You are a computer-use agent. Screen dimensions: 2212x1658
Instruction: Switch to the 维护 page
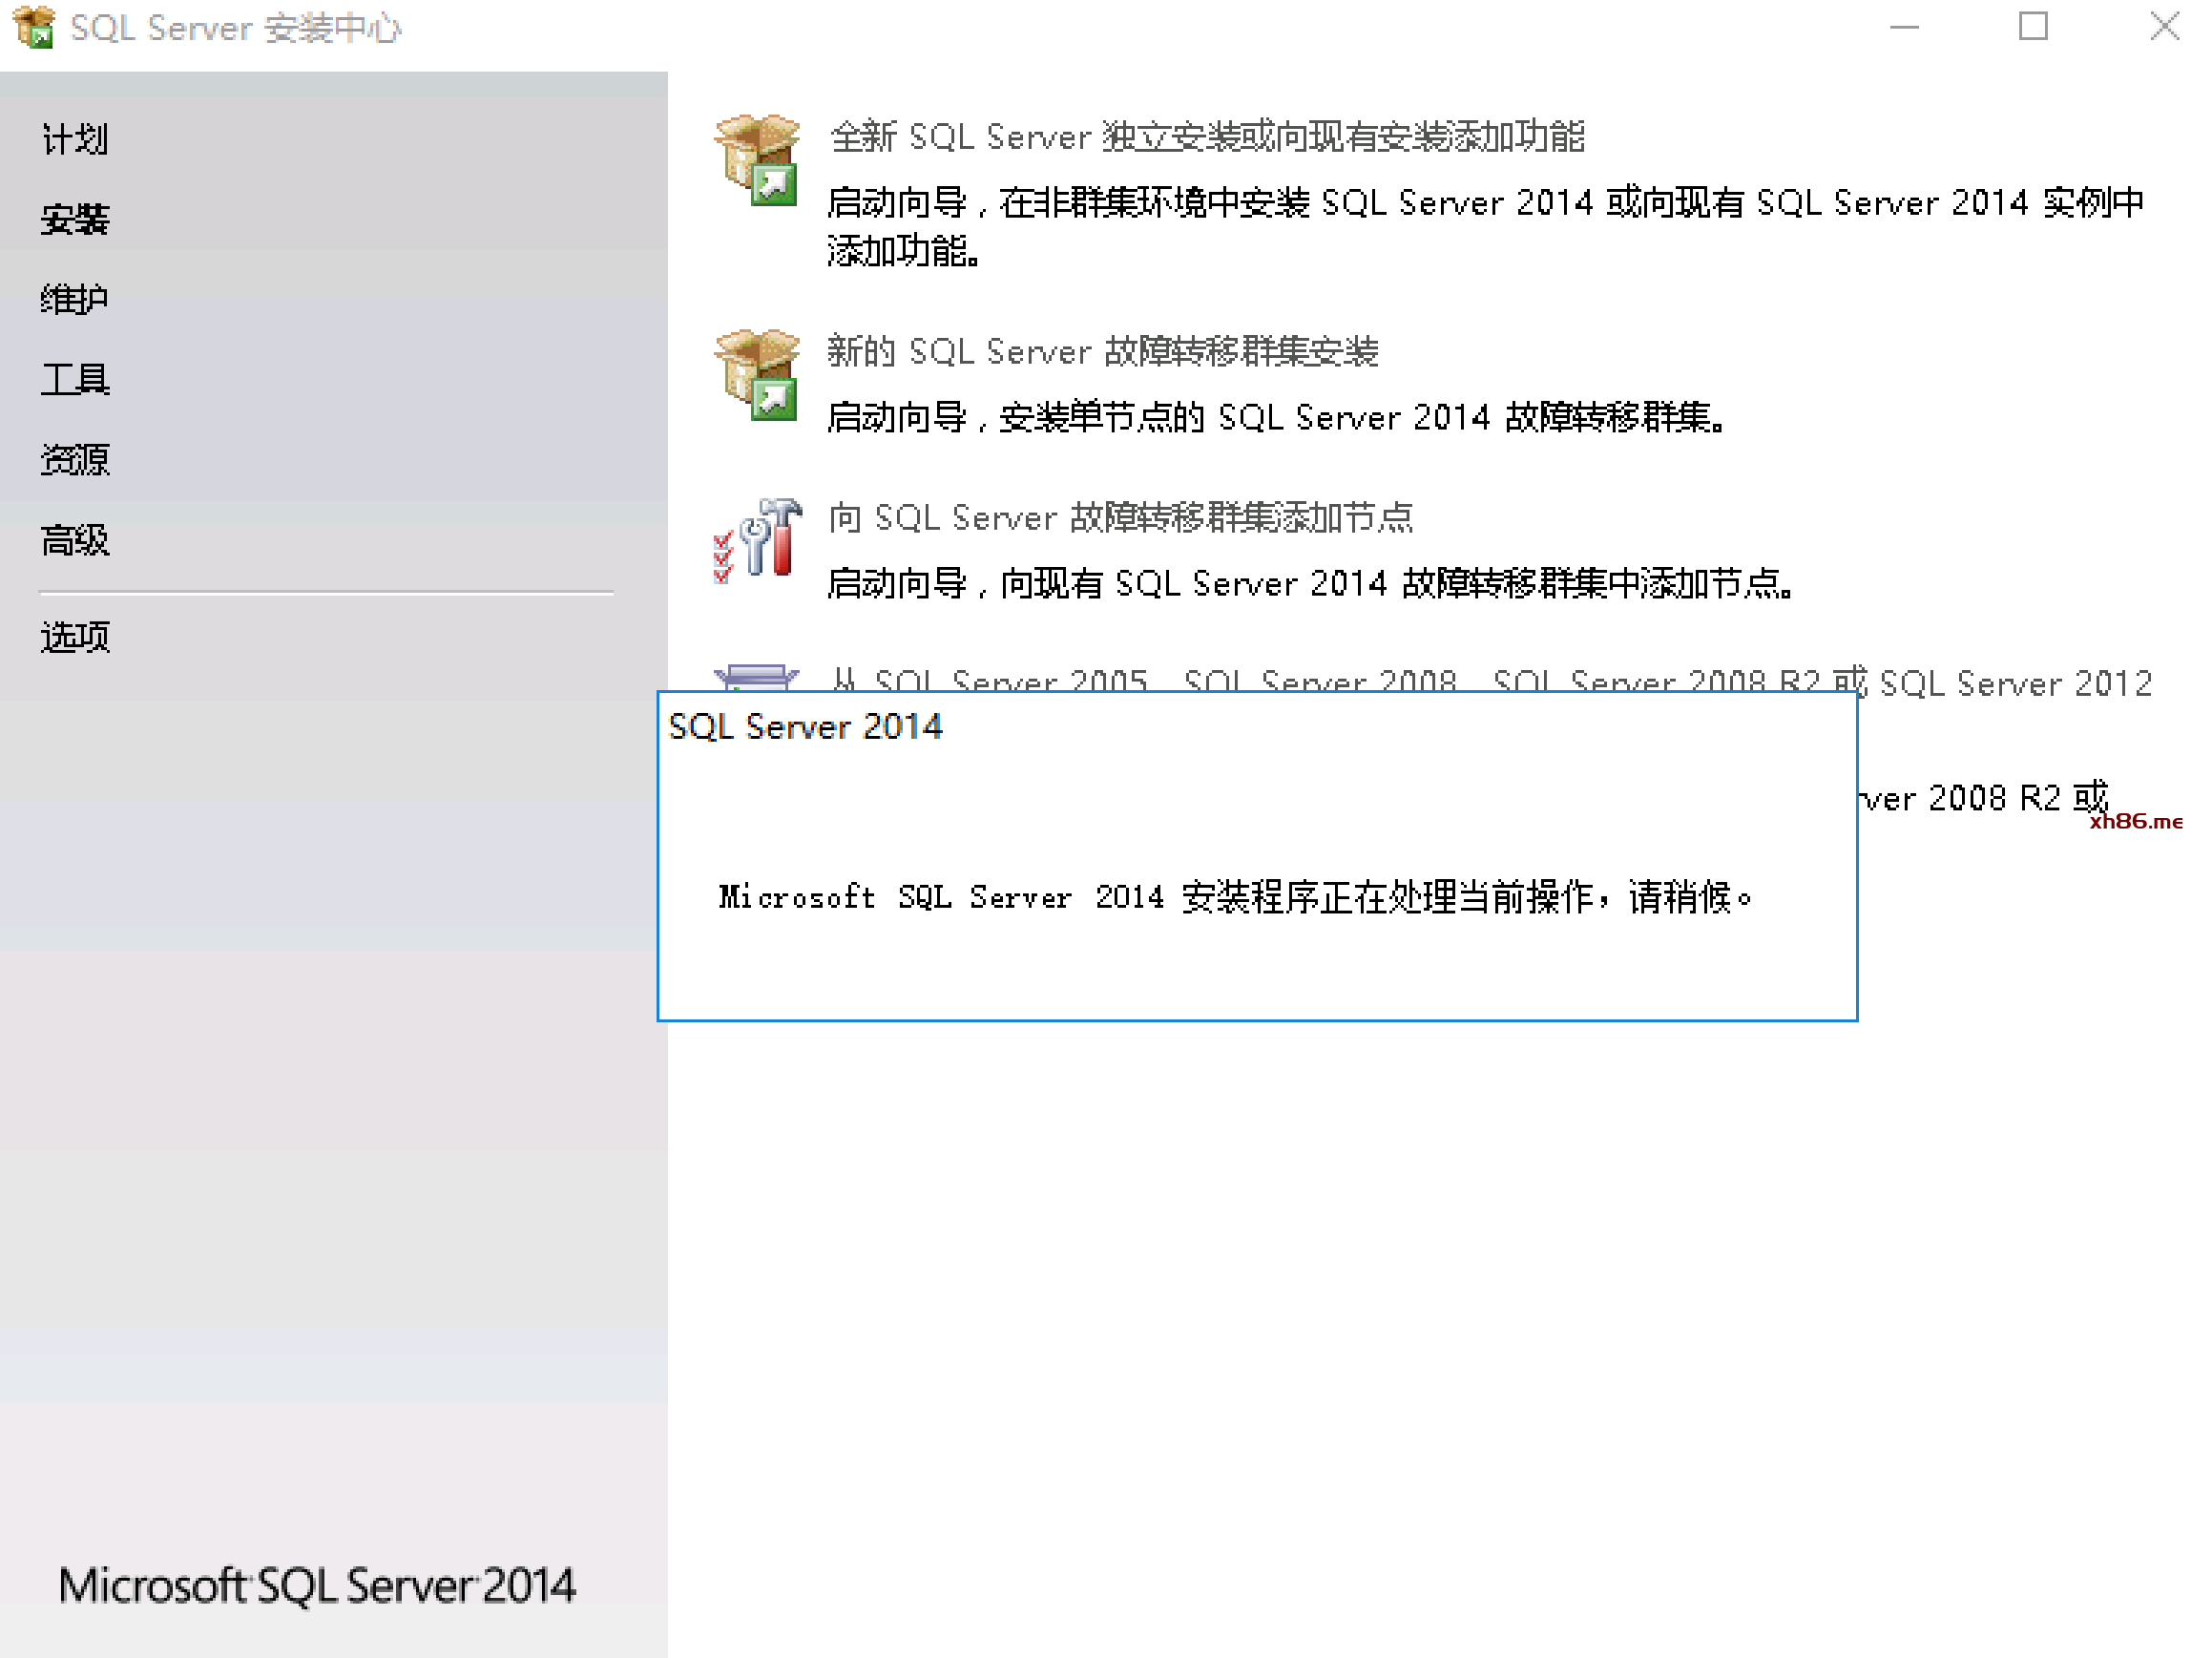click(75, 299)
